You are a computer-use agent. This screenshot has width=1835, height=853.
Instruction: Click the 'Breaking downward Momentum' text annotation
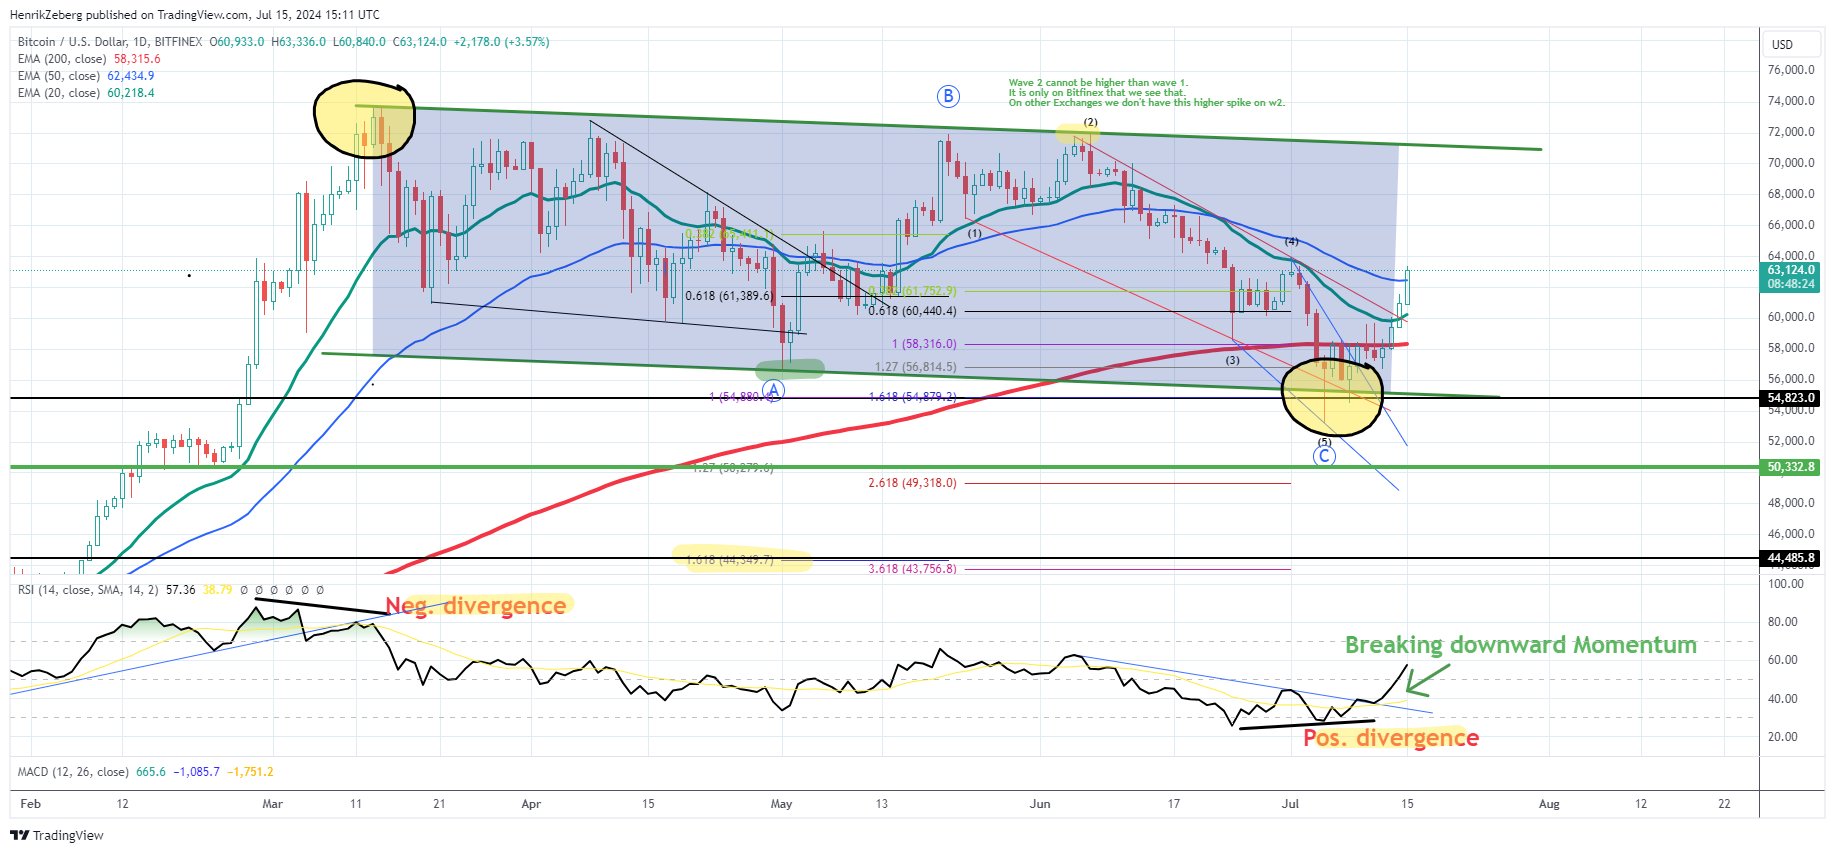1521,645
